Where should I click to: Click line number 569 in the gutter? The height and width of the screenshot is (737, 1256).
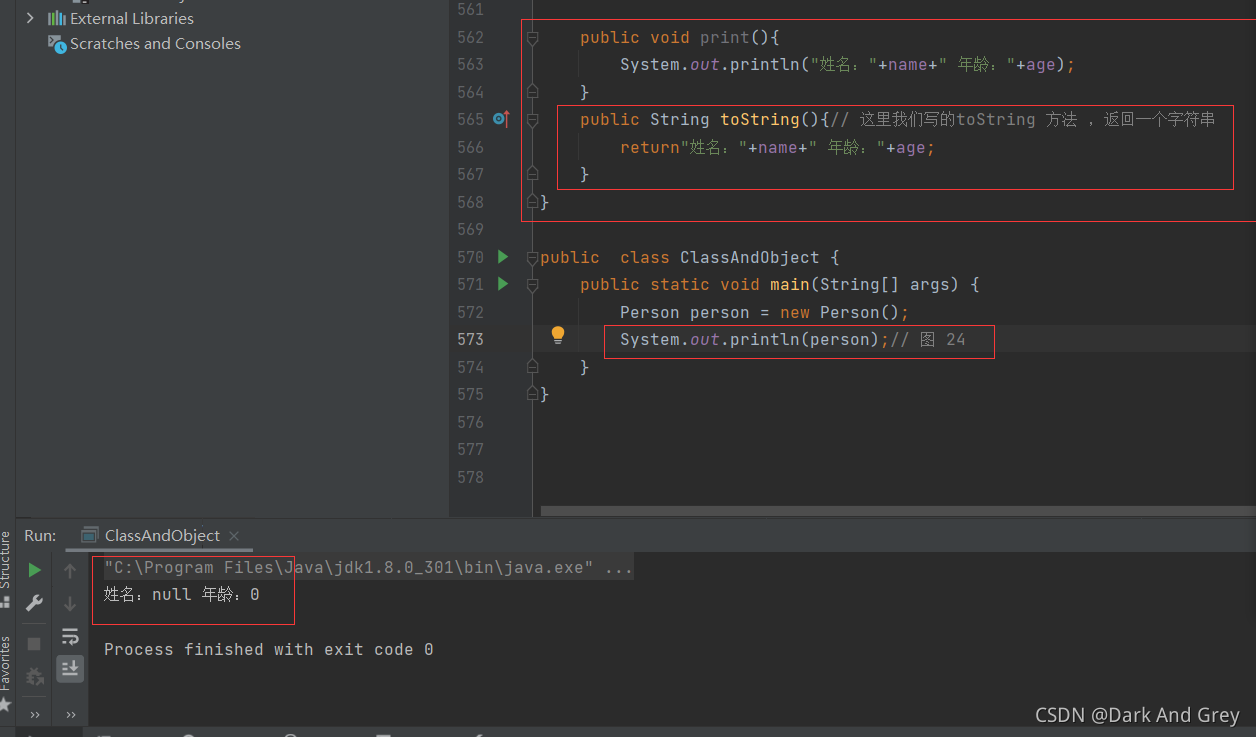tap(470, 230)
